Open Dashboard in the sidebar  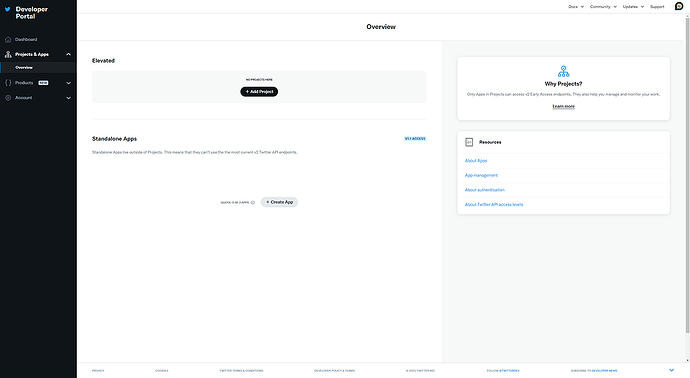(x=26, y=40)
